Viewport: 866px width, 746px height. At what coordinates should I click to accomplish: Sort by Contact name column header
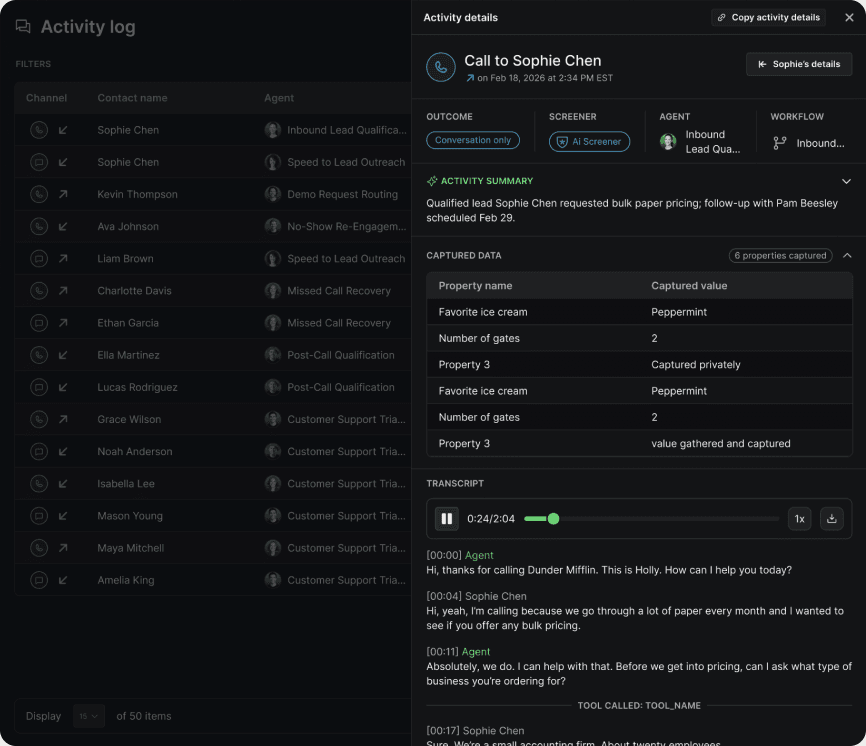pyautogui.click(x=132, y=98)
